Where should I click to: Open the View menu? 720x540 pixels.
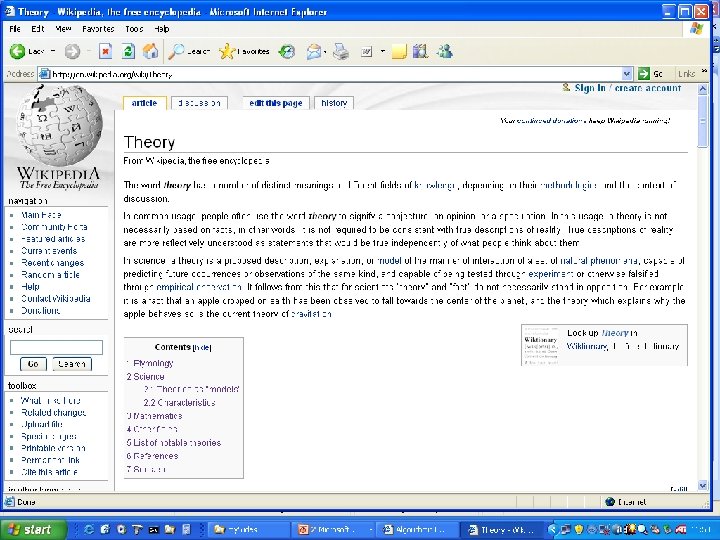click(x=63, y=29)
